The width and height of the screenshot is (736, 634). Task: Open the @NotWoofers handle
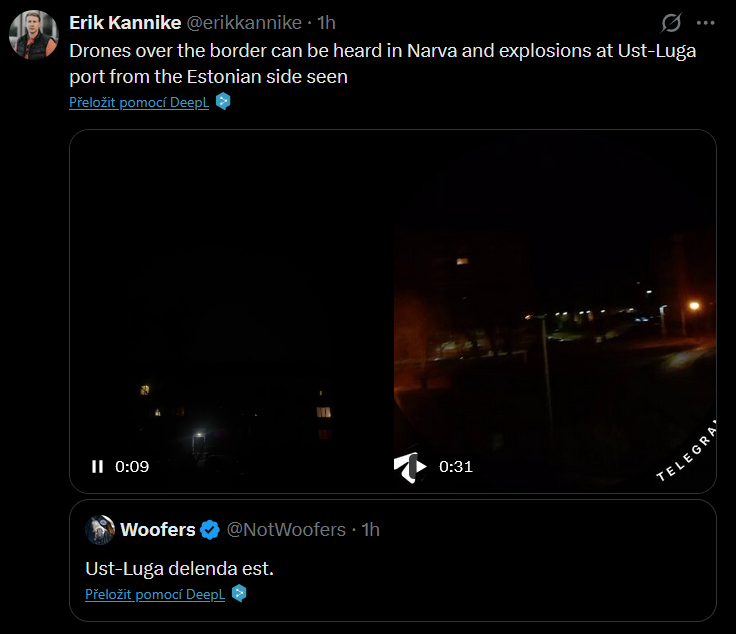click(x=286, y=530)
